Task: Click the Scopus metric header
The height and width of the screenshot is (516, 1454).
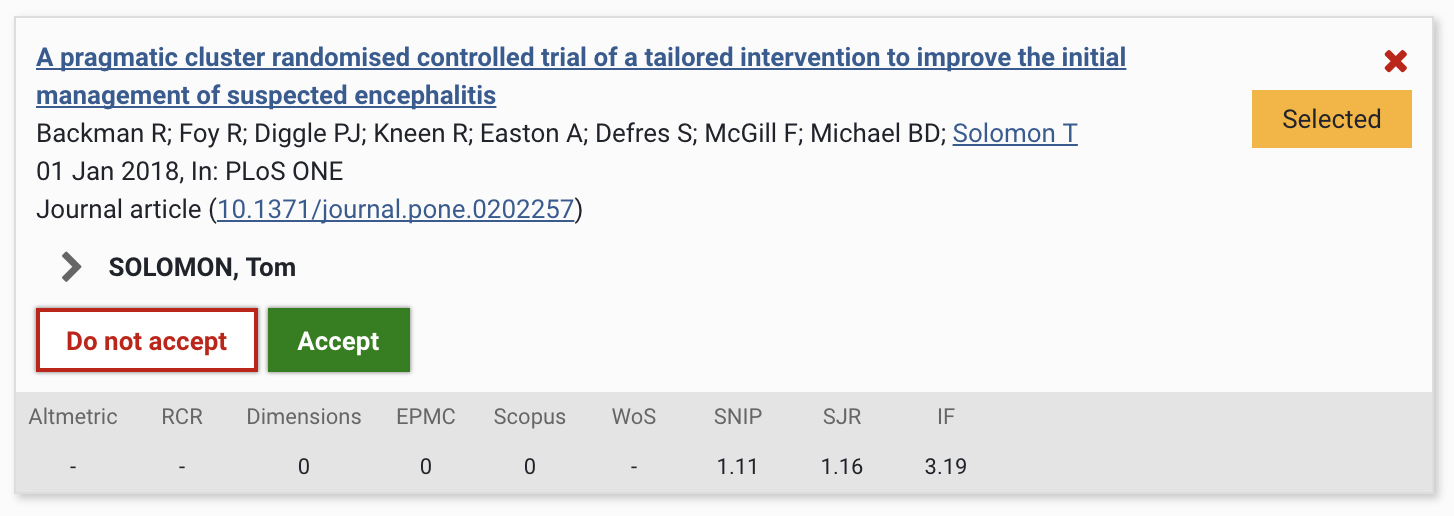Action: (x=529, y=417)
